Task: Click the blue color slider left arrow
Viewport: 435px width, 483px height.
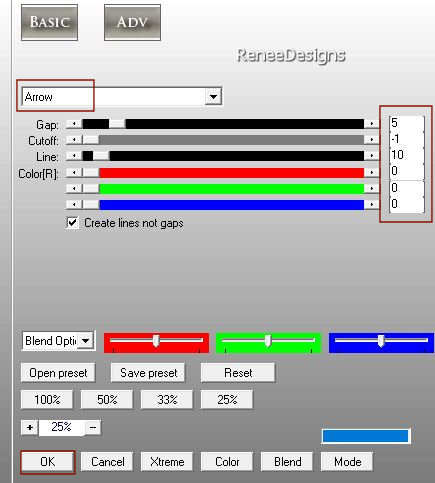Action: coord(74,204)
